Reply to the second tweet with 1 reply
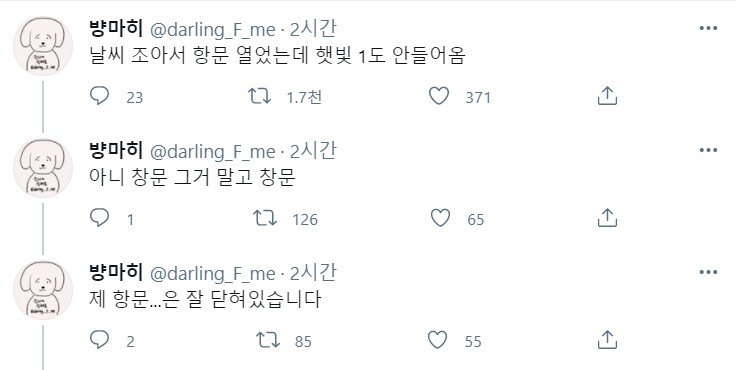Screen dimensions: 736x370 pyautogui.click(x=99, y=218)
